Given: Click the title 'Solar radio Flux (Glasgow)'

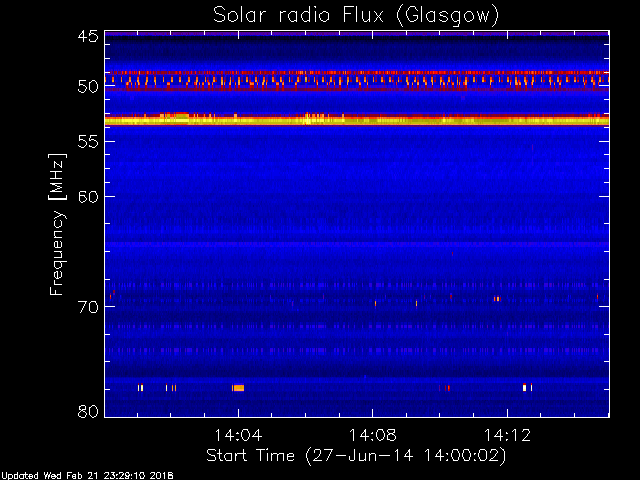Looking at the screenshot, I should point(356,16).
